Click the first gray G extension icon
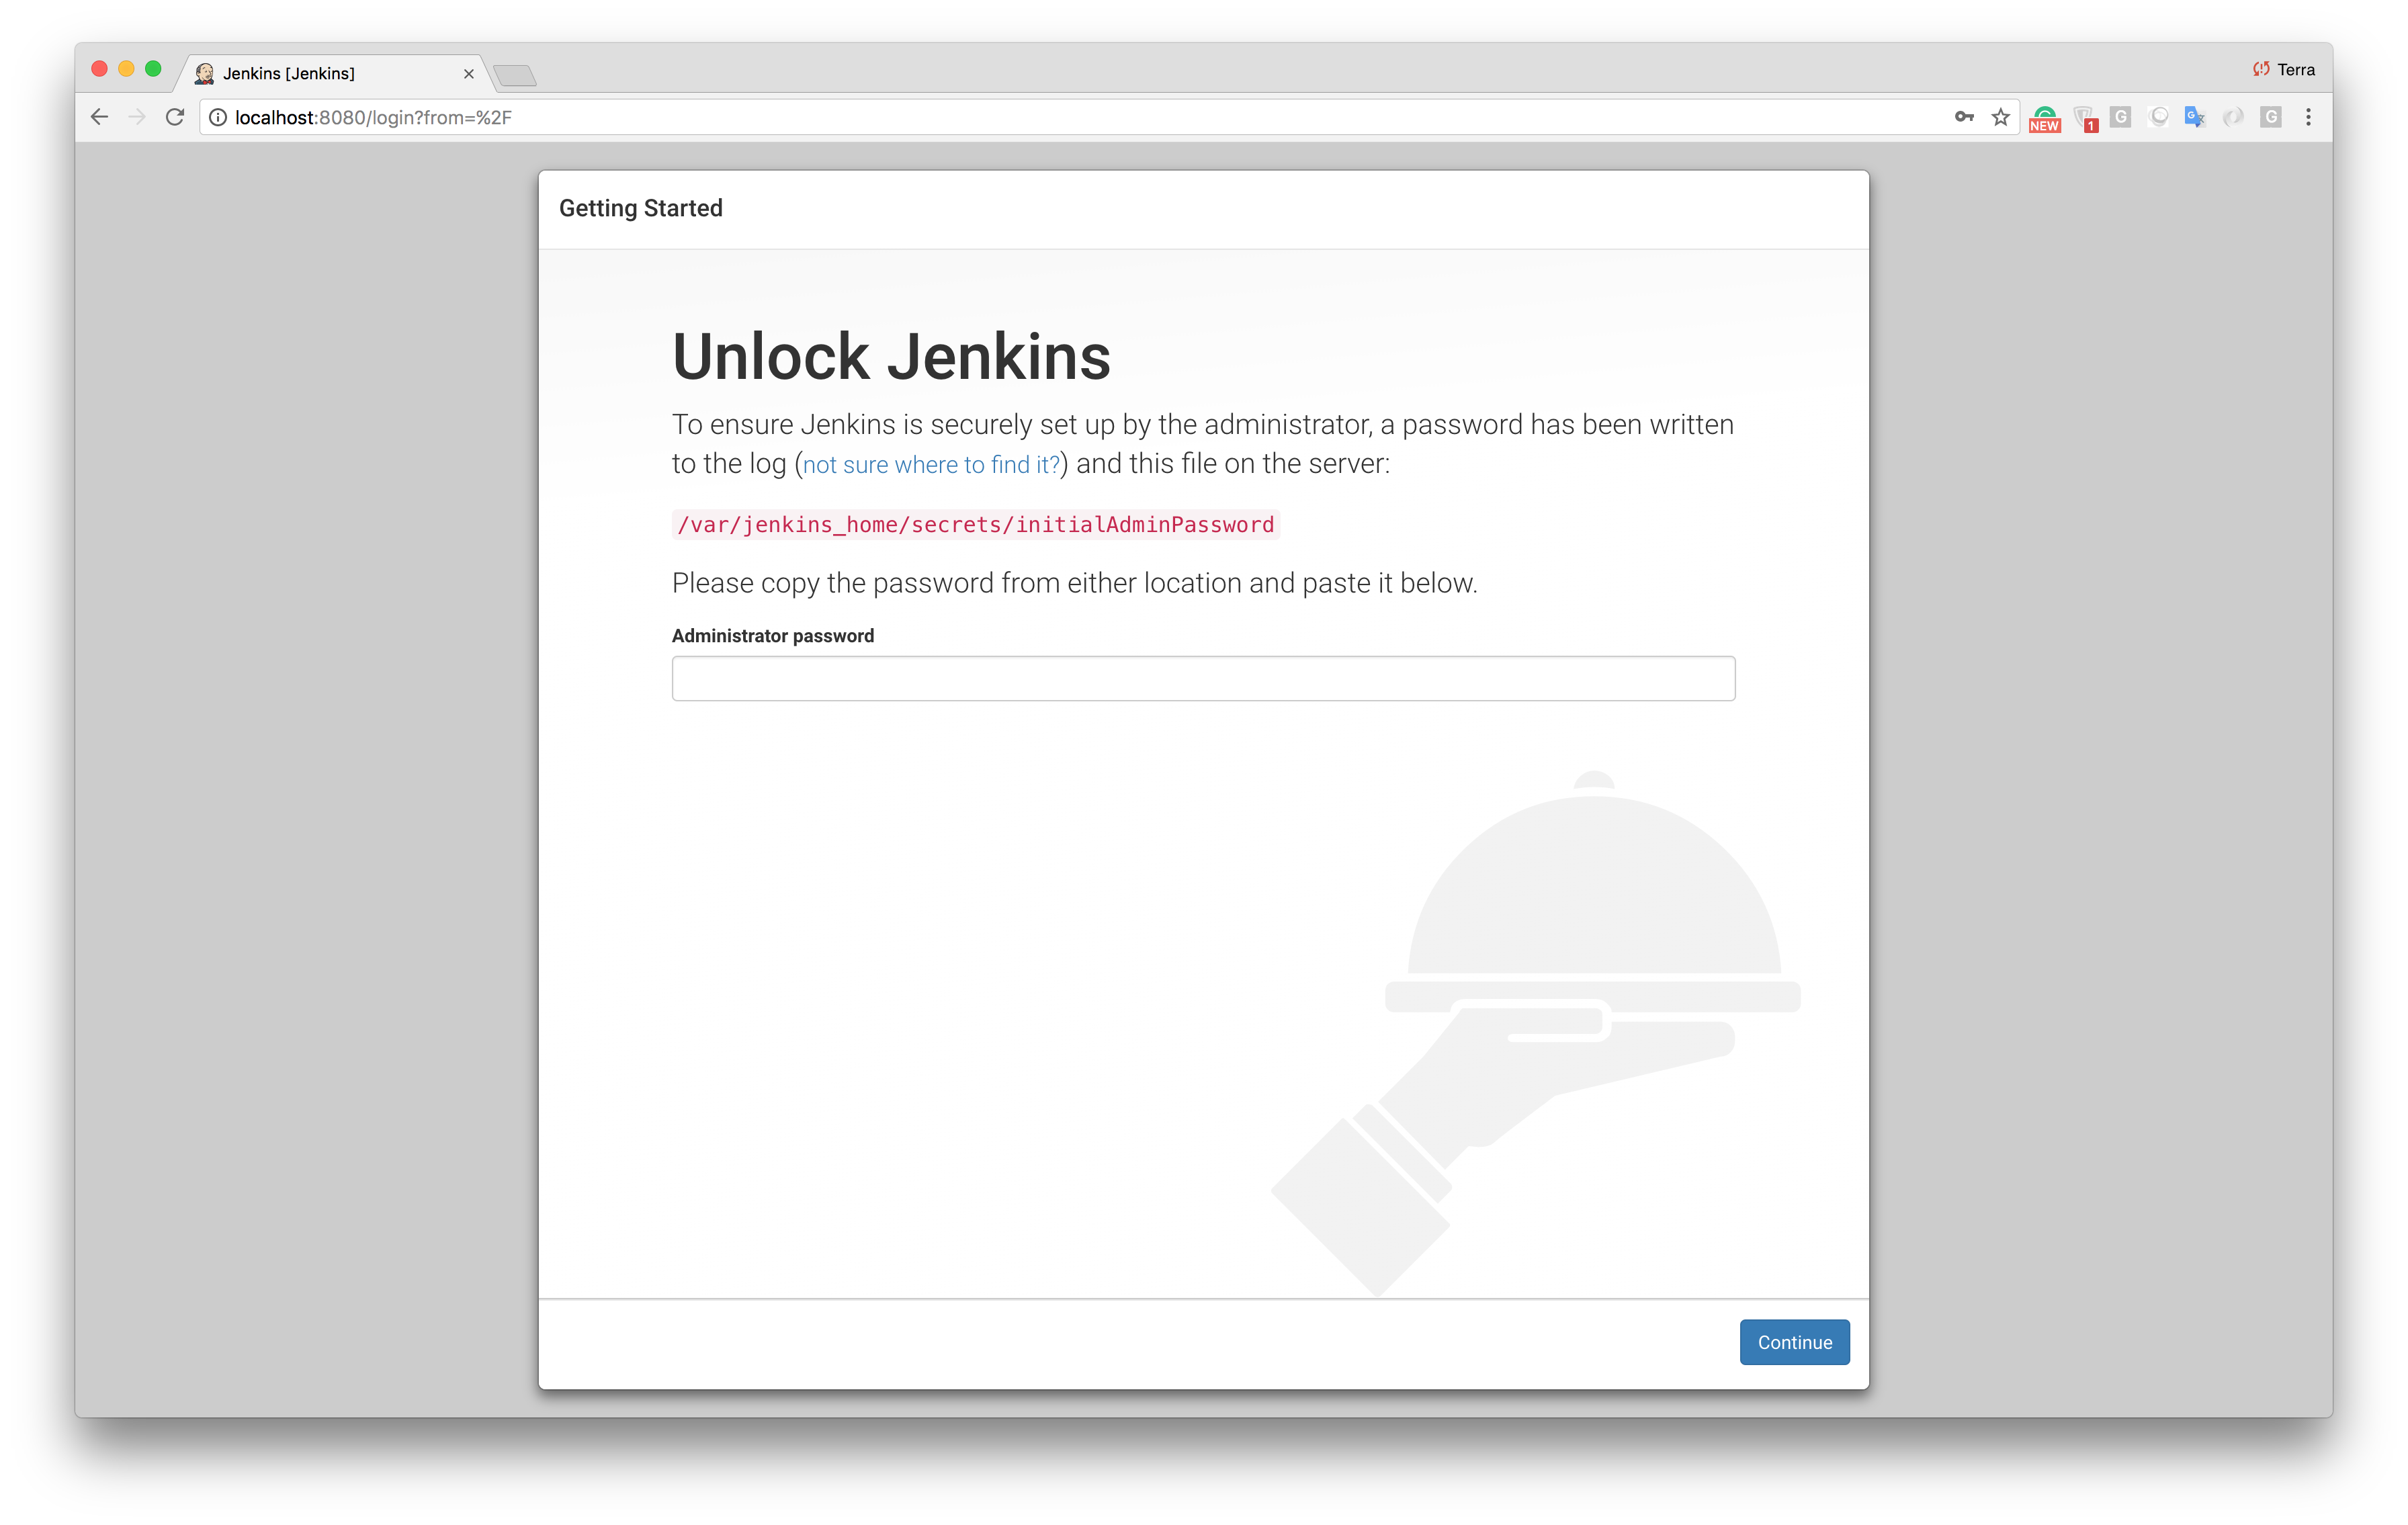Image resolution: width=2408 pixels, height=1525 pixels. click(2120, 117)
